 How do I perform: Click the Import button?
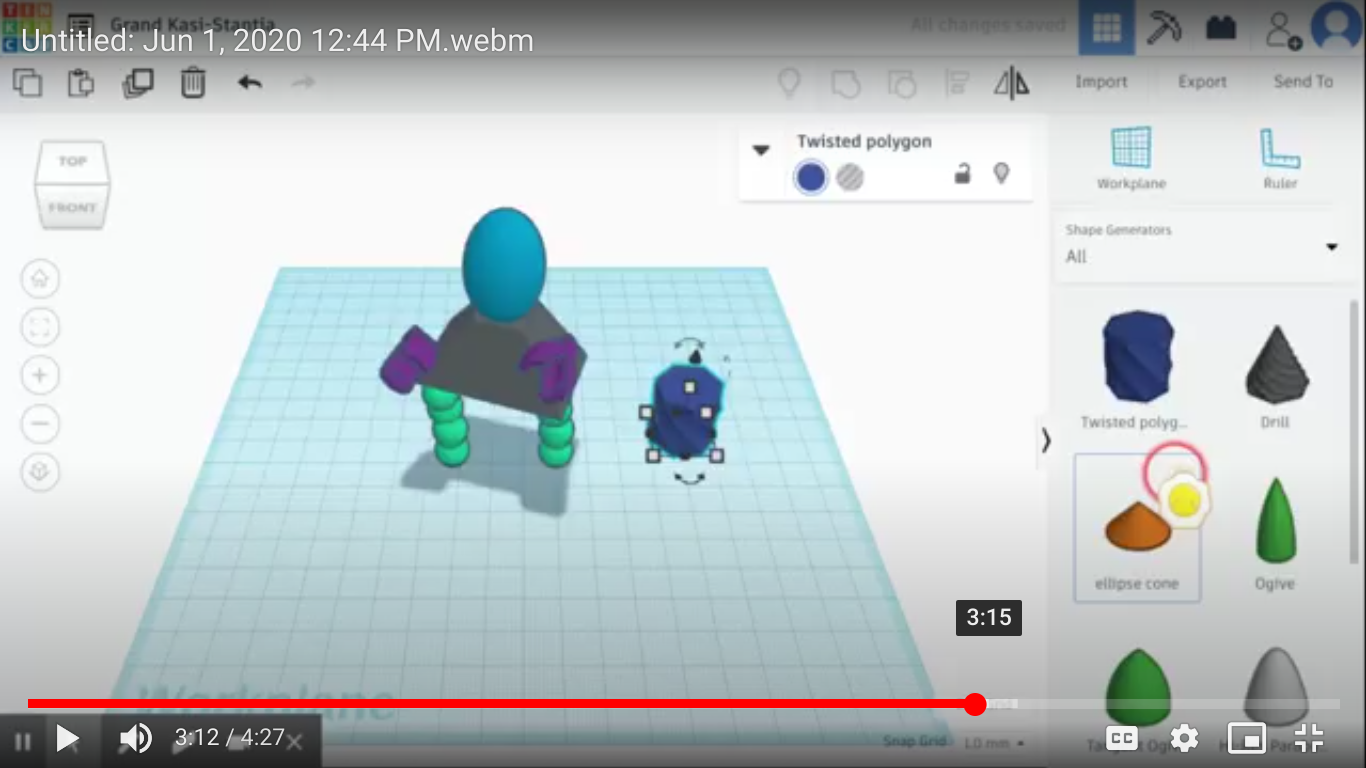pos(1101,82)
